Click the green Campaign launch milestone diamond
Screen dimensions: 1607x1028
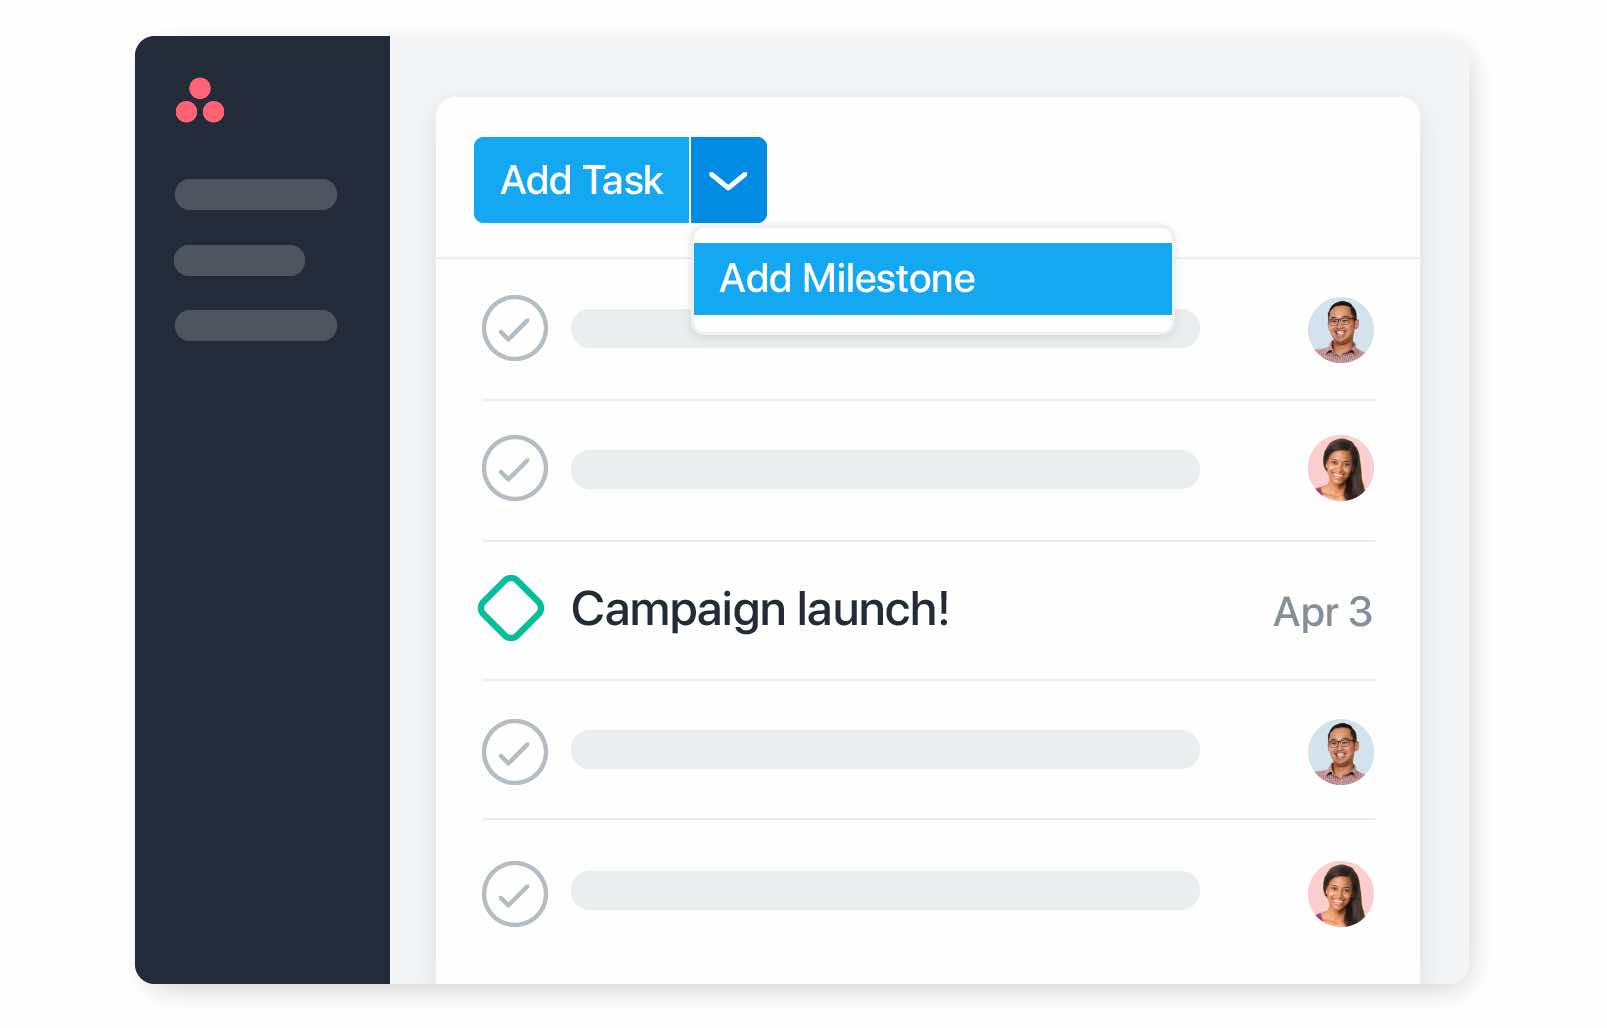click(x=511, y=608)
